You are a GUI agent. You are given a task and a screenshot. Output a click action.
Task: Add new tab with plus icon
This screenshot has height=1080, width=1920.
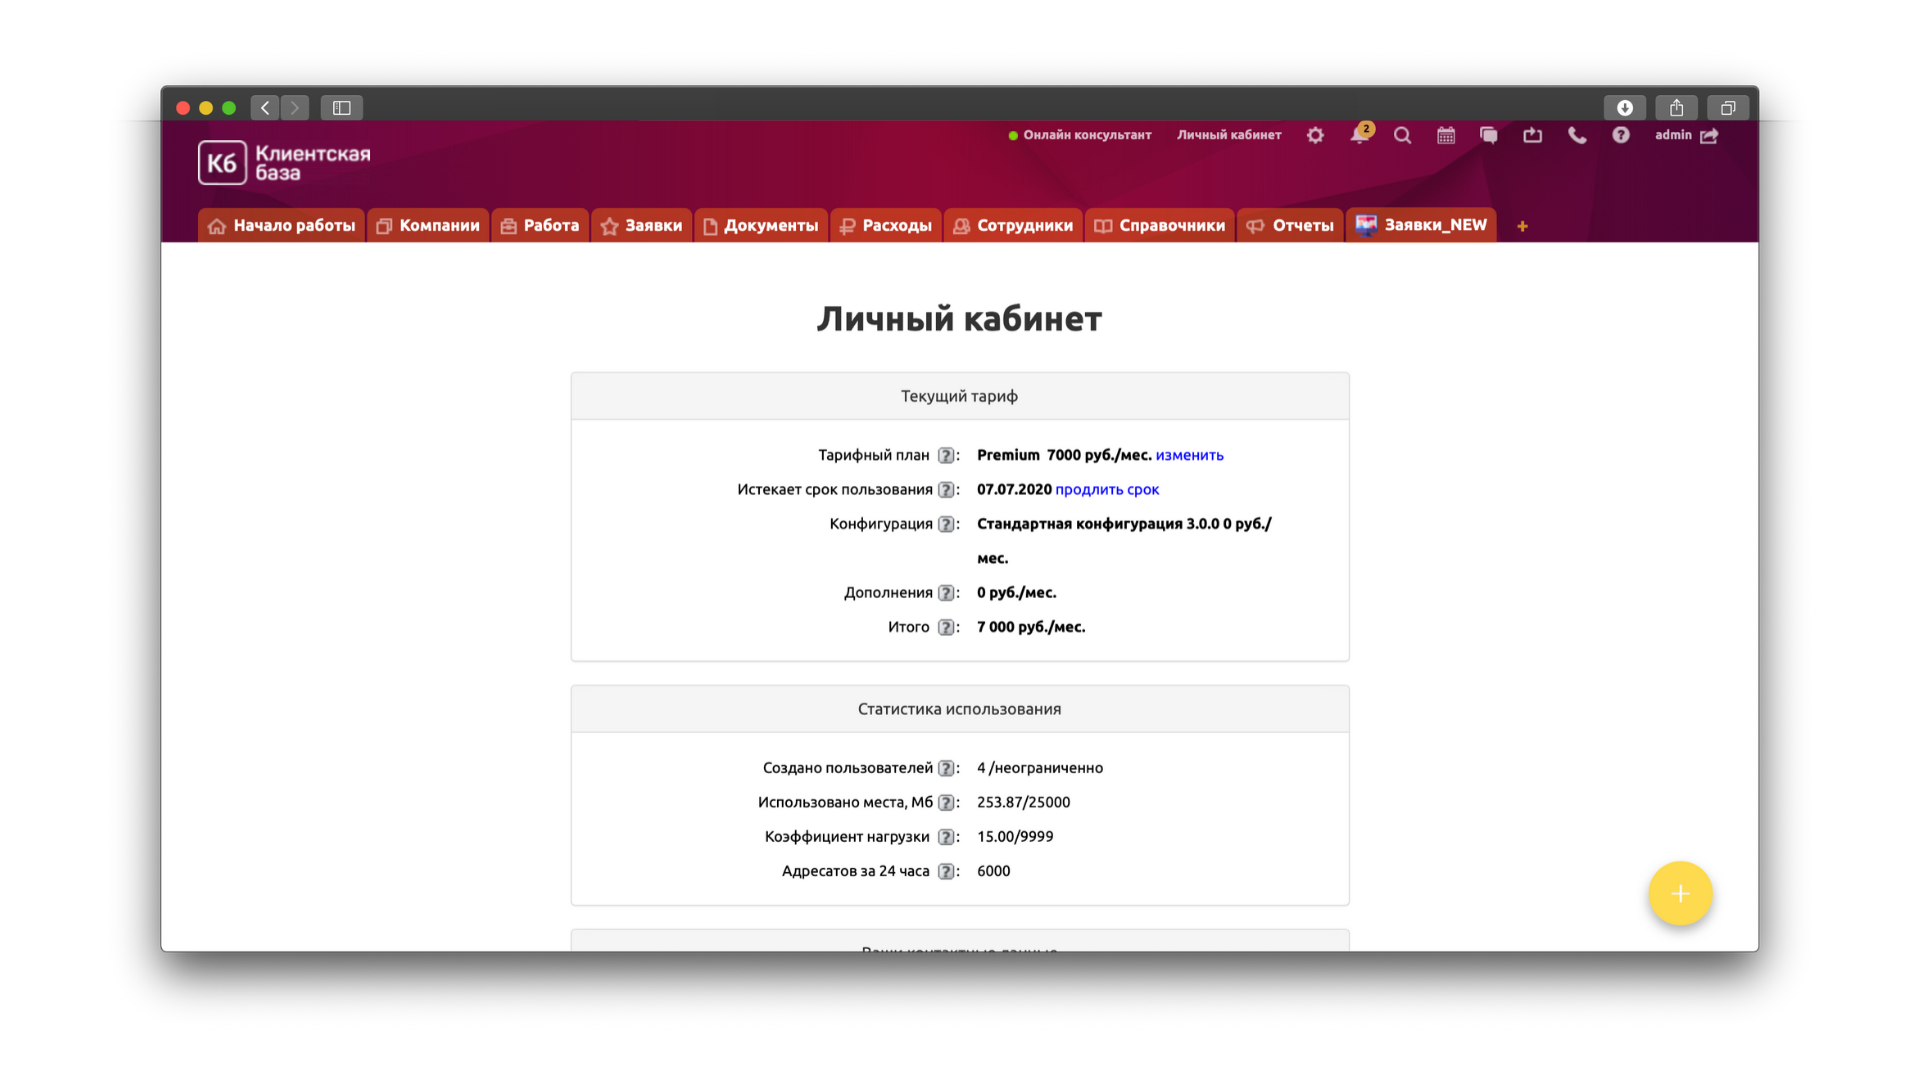coord(1522,226)
